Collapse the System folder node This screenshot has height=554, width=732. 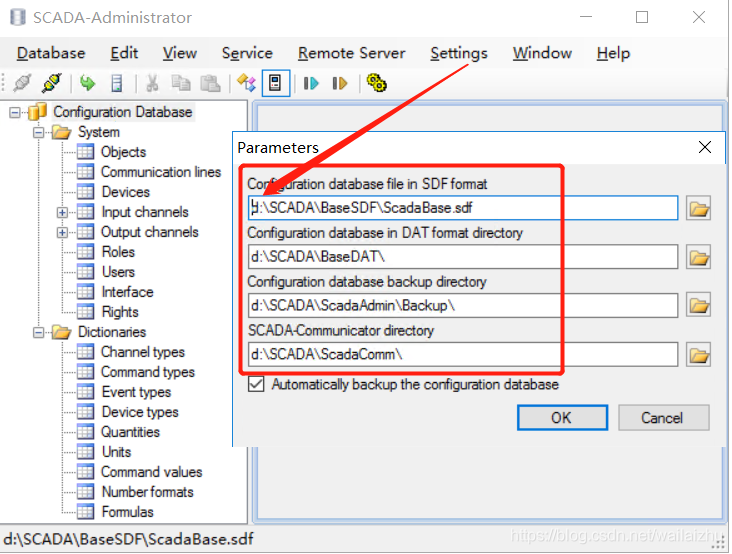pos(39,133)
